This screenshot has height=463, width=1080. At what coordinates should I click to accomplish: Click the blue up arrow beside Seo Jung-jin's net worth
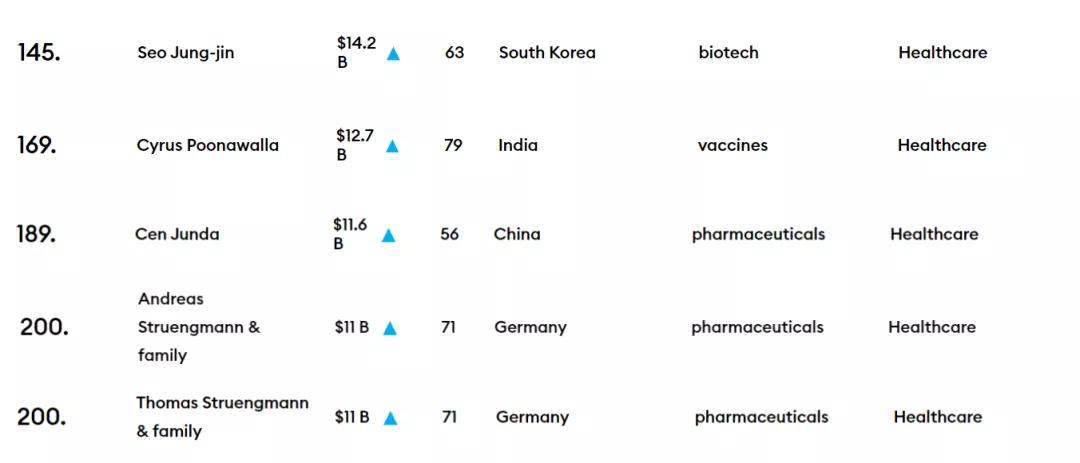pyautogui.click(x=393, y=54)
